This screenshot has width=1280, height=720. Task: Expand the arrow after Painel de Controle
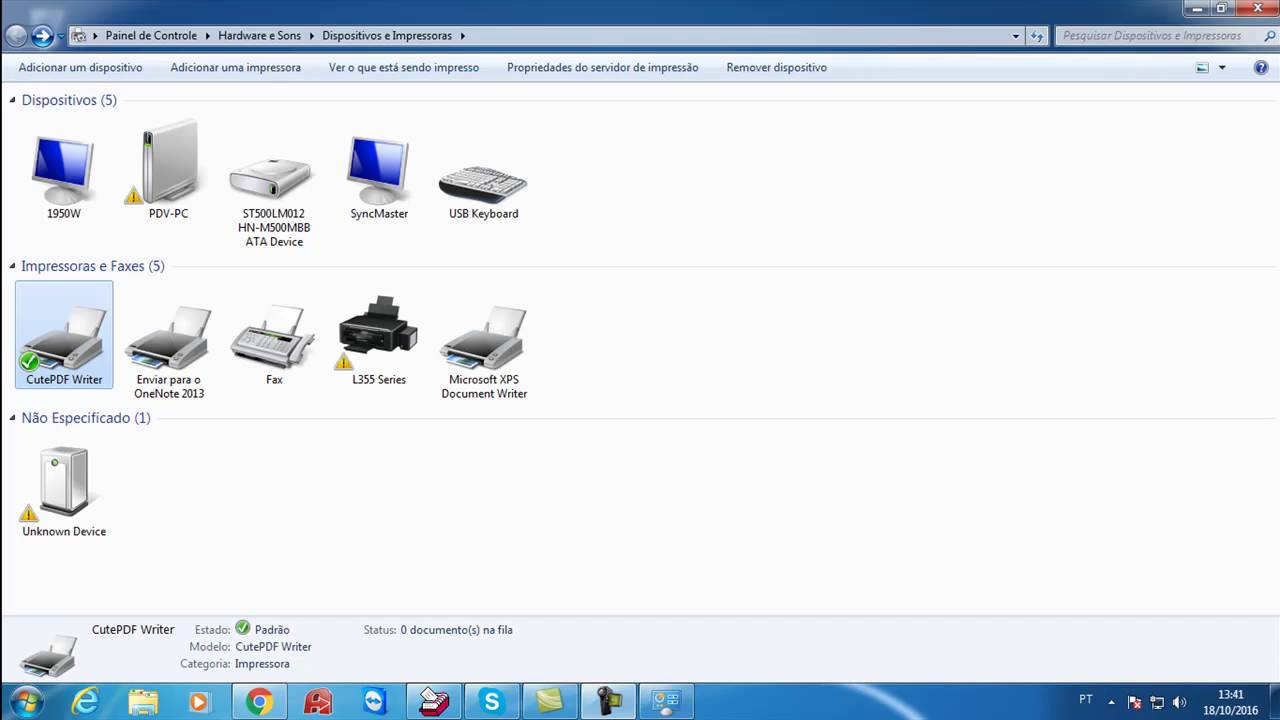click(x=209, y=36)
